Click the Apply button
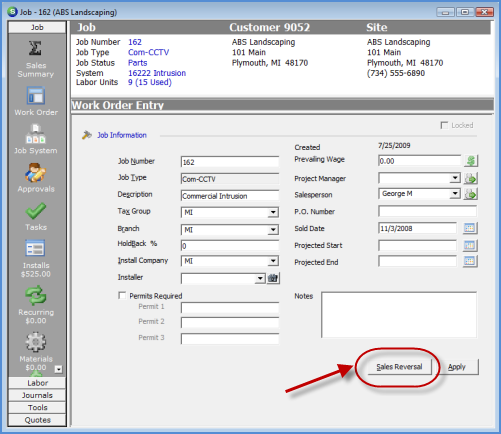Viewport: 501px width, 434px height. [457, 367]
